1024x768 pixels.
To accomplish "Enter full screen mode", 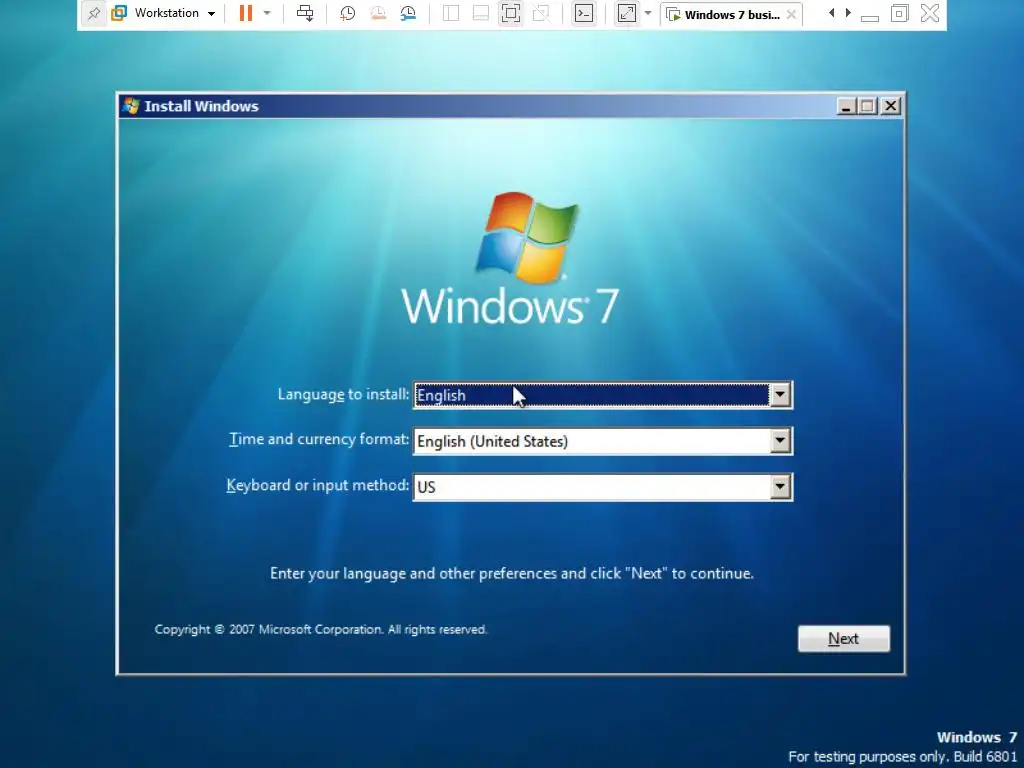I will pyautogui.click(x=511, y=13).
